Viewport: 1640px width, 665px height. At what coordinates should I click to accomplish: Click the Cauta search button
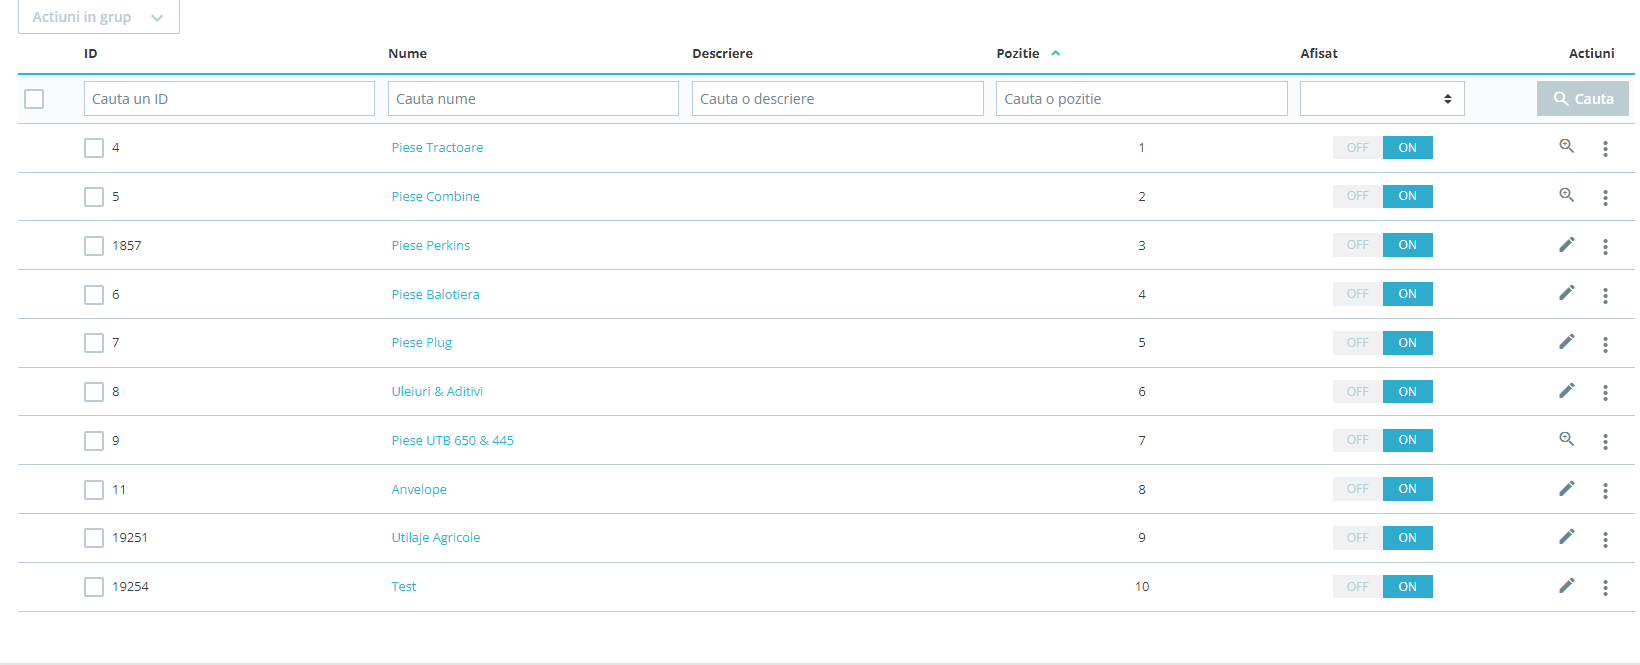[1583, 99]
